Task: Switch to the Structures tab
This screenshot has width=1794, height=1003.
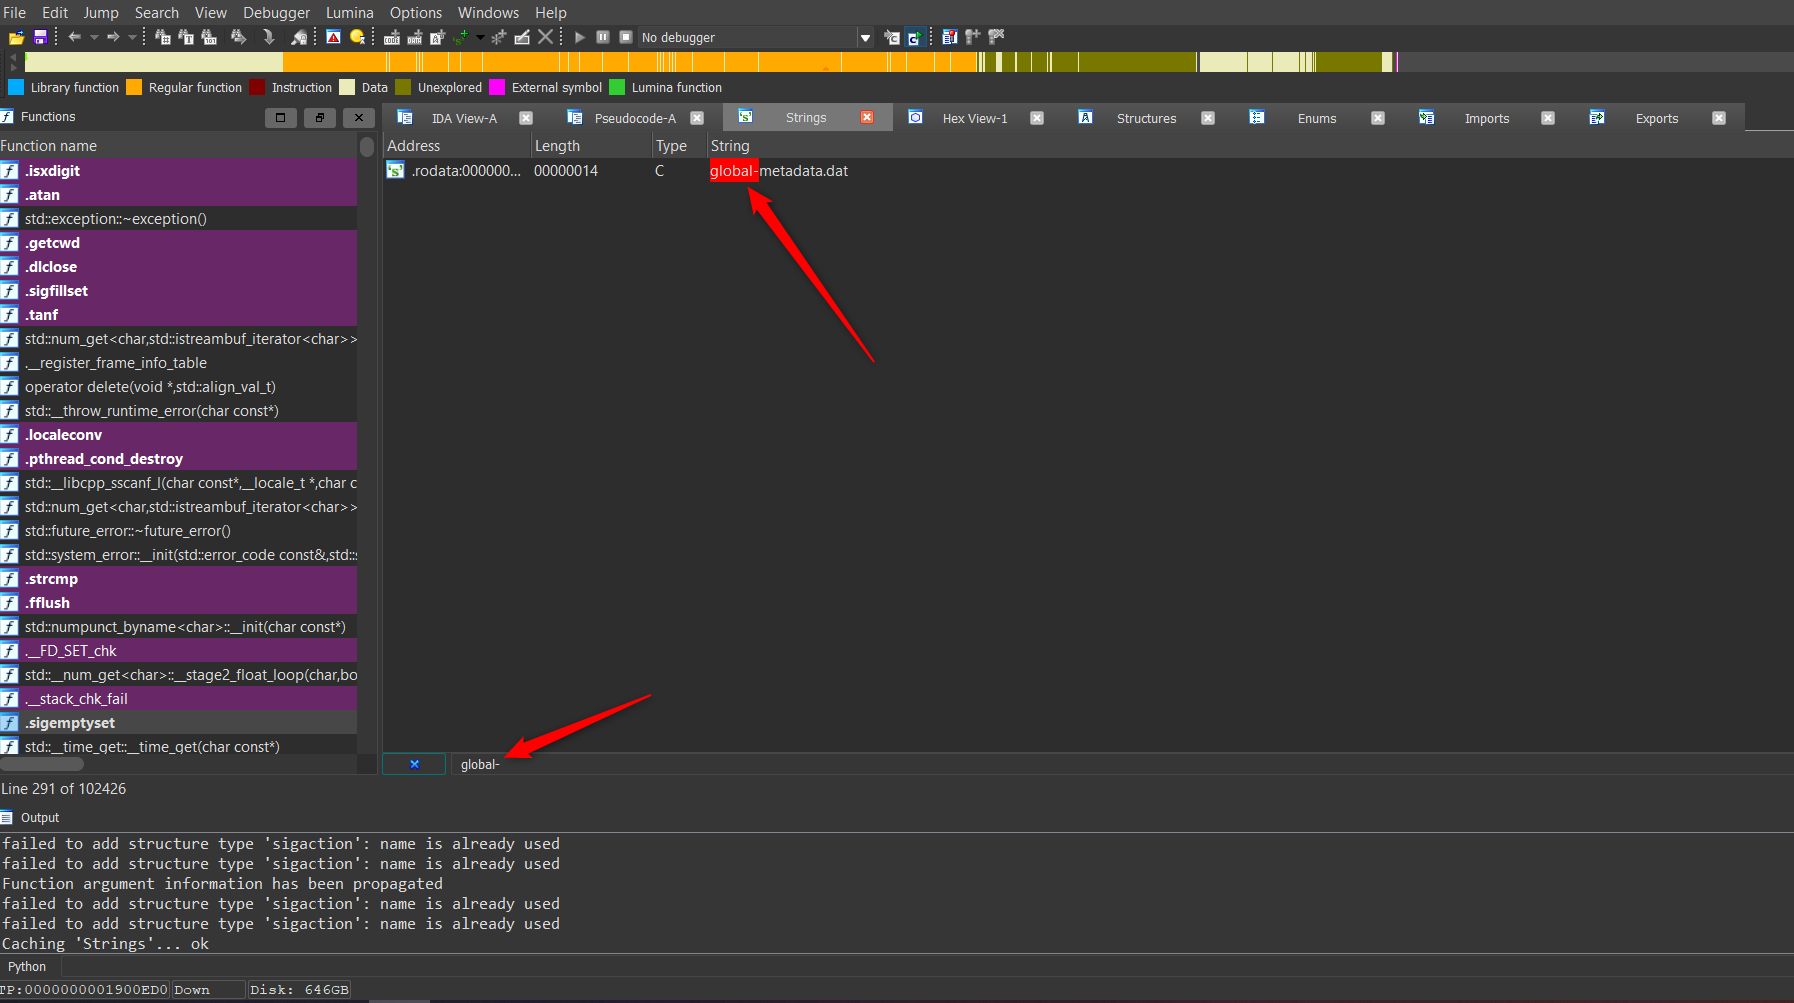Action: tap(1147, 118)
